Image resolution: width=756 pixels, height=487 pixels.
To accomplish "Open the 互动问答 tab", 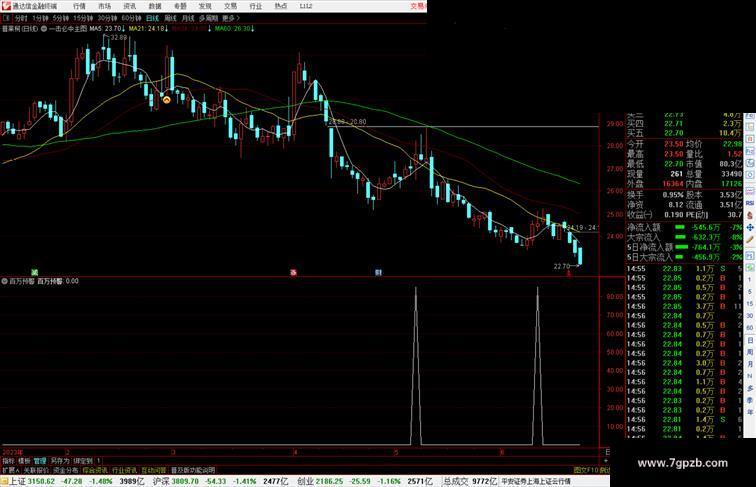I will (x=154, y=470).
